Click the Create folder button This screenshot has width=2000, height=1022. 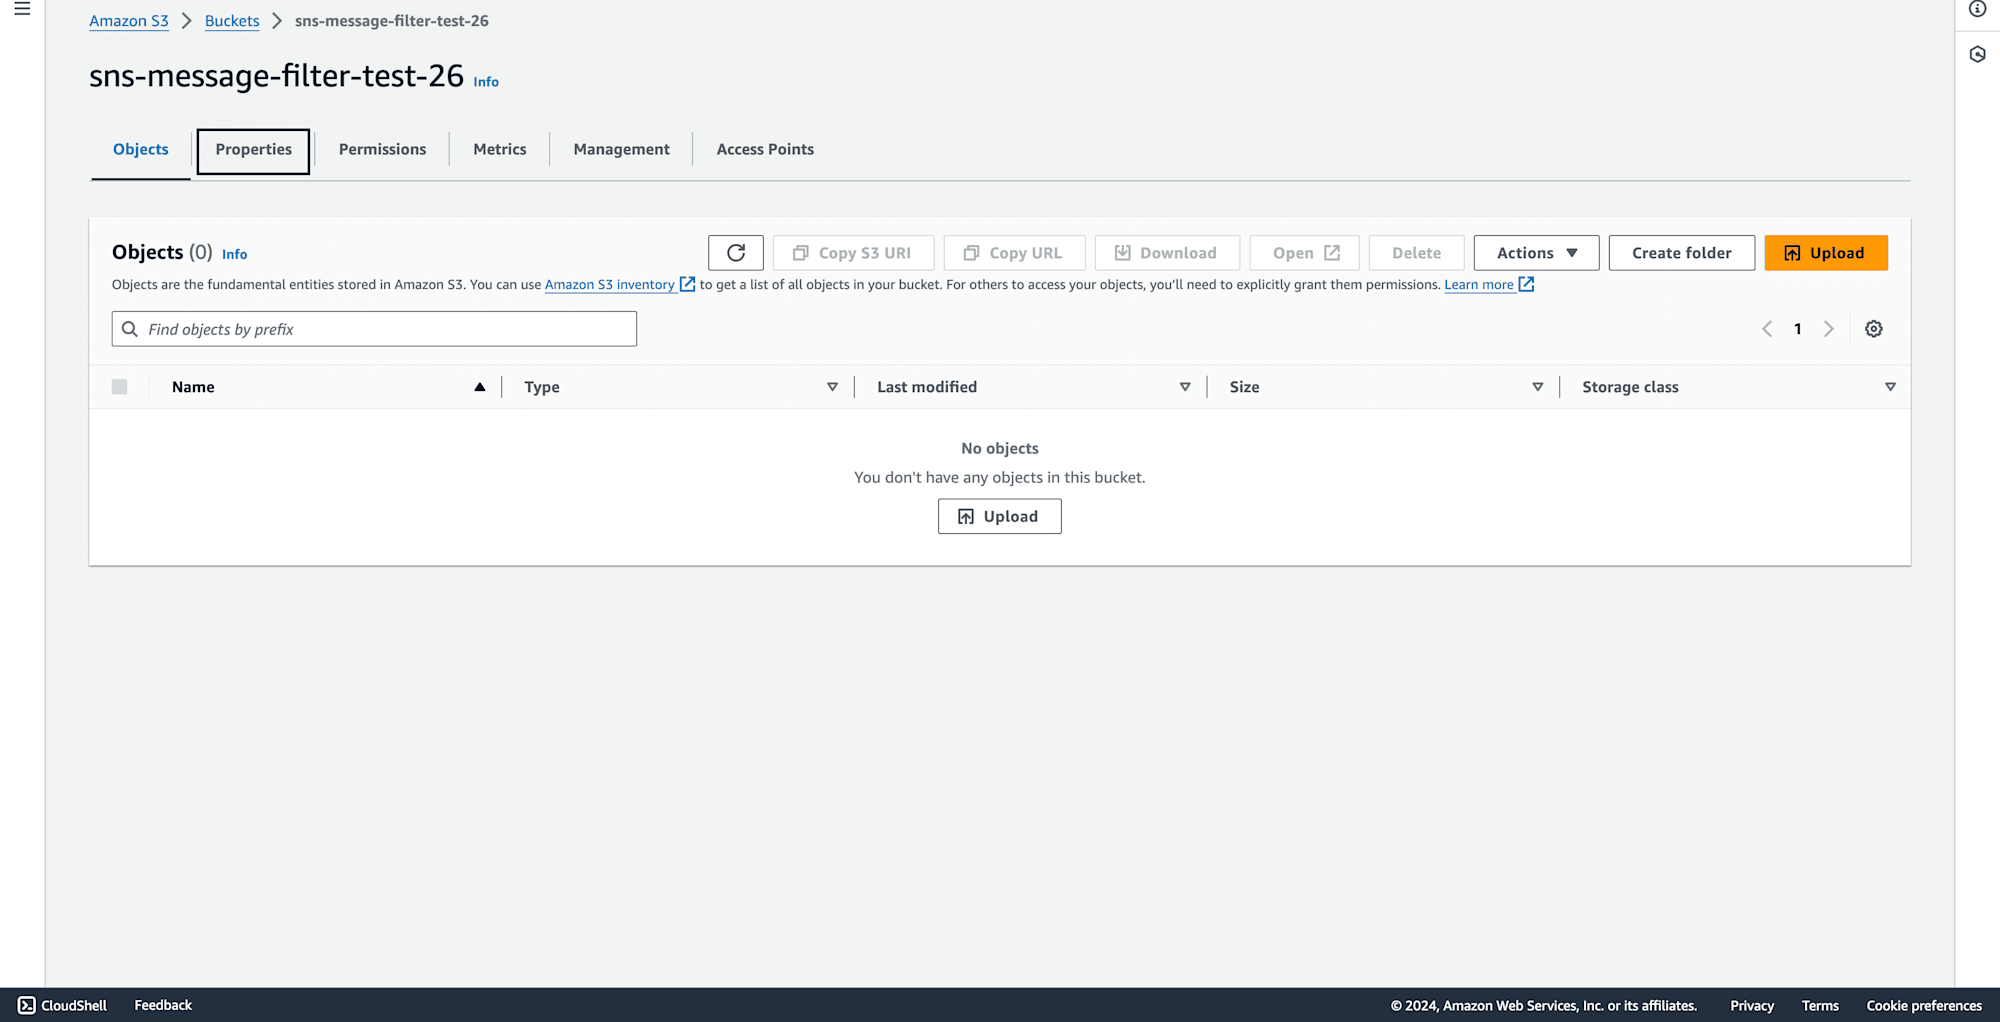(x=1682, y=253)
